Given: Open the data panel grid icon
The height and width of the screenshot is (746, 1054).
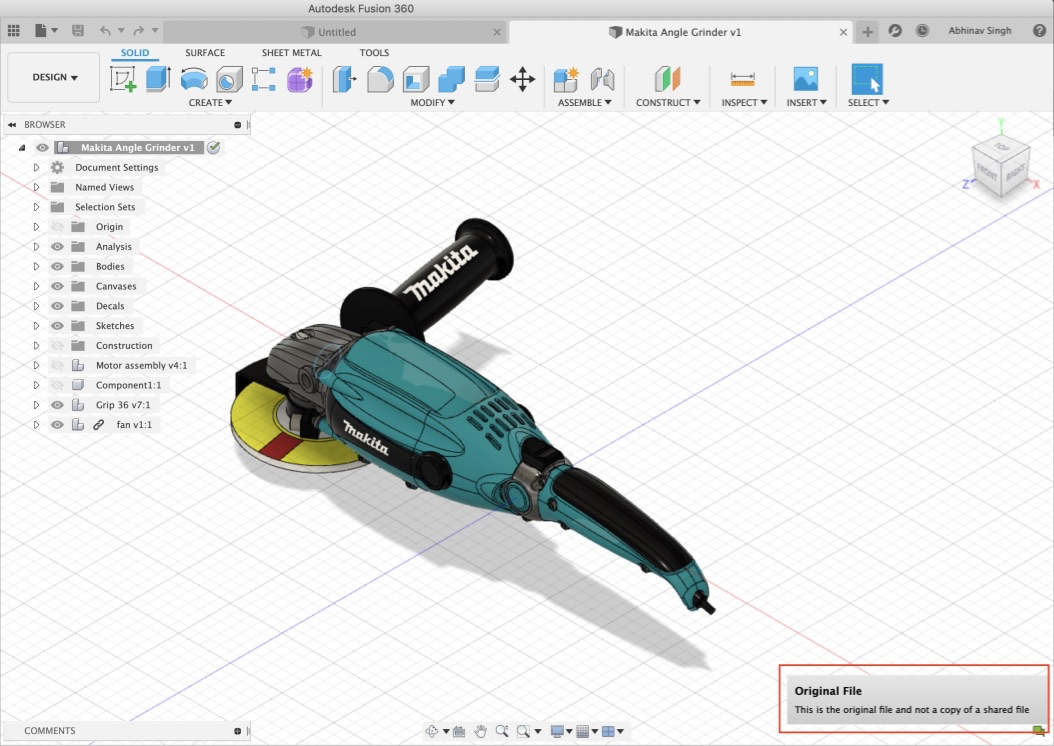Looking at the screenshot, I should (13, 31).
